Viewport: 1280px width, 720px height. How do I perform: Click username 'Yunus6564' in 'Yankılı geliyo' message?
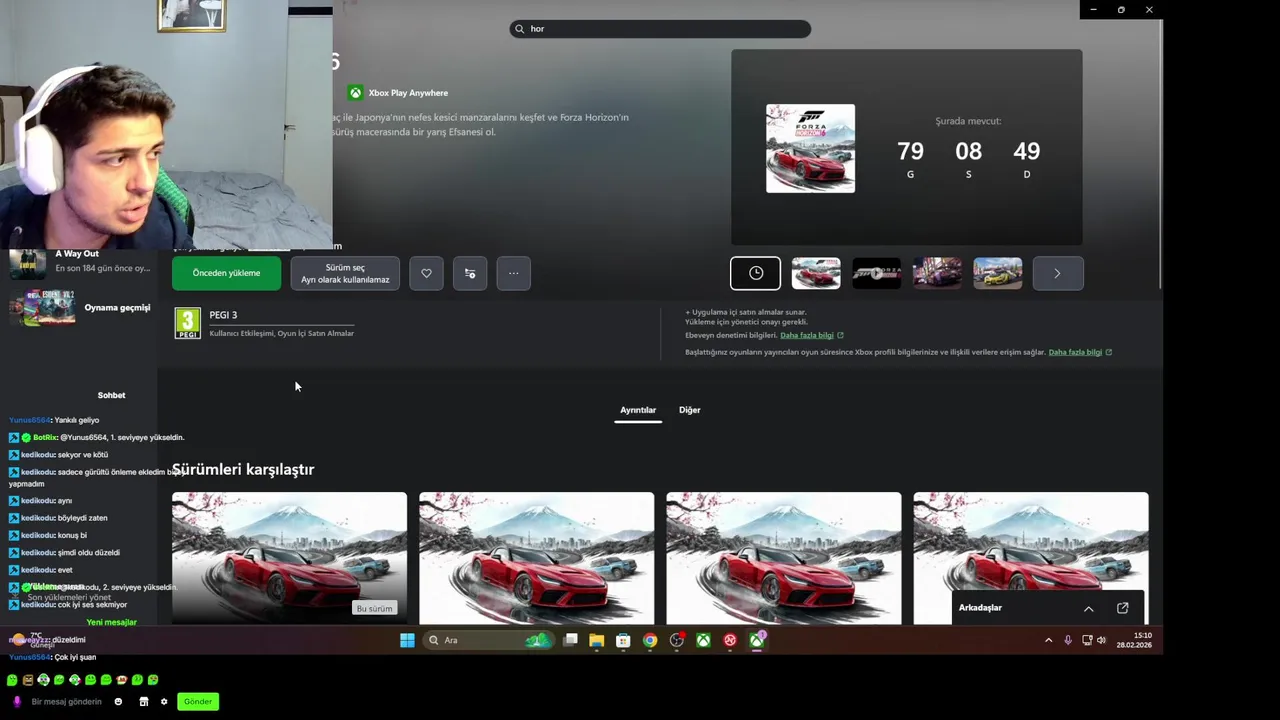[x=30, y=420]
